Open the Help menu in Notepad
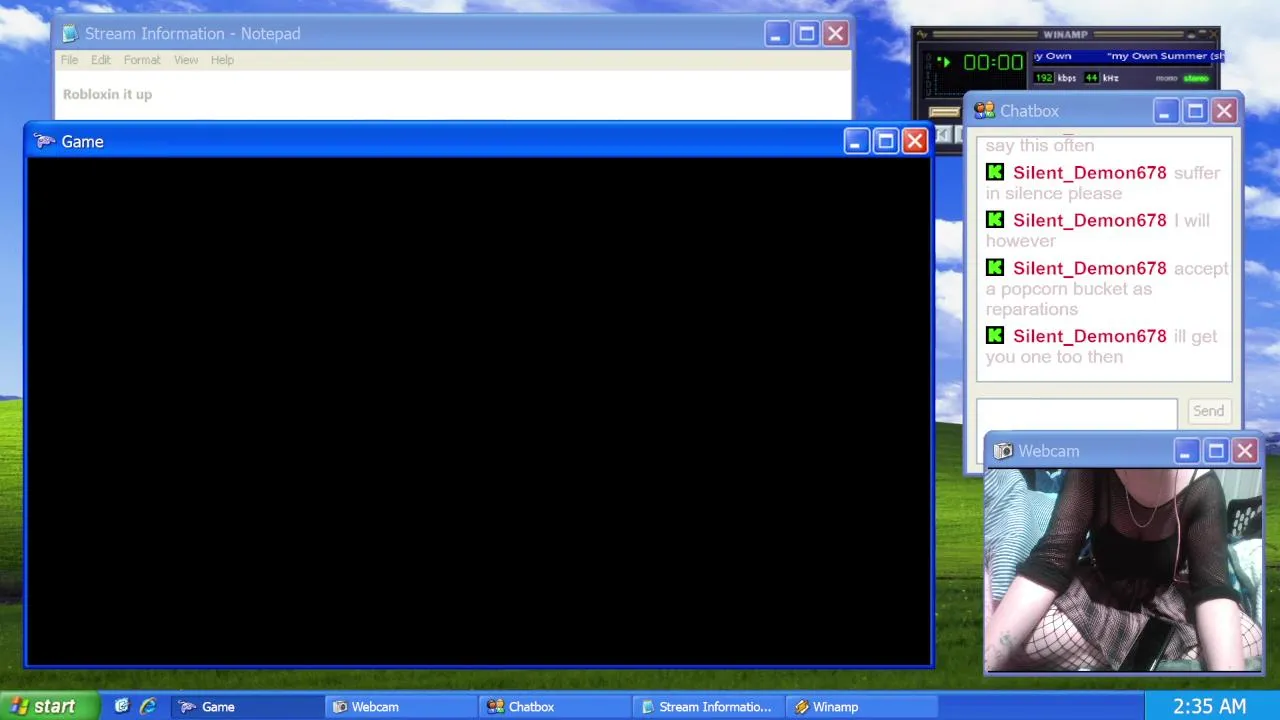 (222, 60)
